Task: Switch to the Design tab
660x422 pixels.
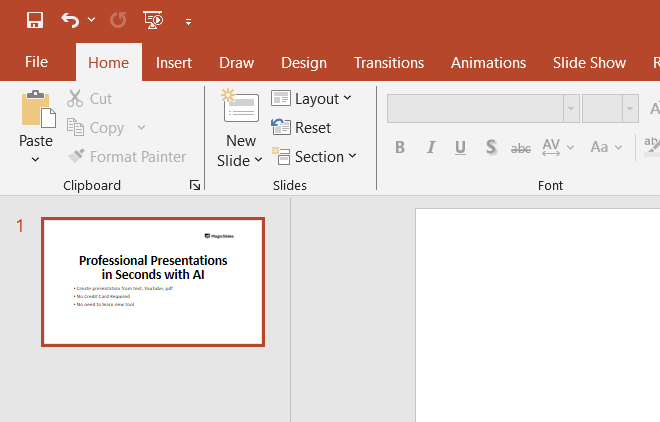Action: click(x=304, y=62)
